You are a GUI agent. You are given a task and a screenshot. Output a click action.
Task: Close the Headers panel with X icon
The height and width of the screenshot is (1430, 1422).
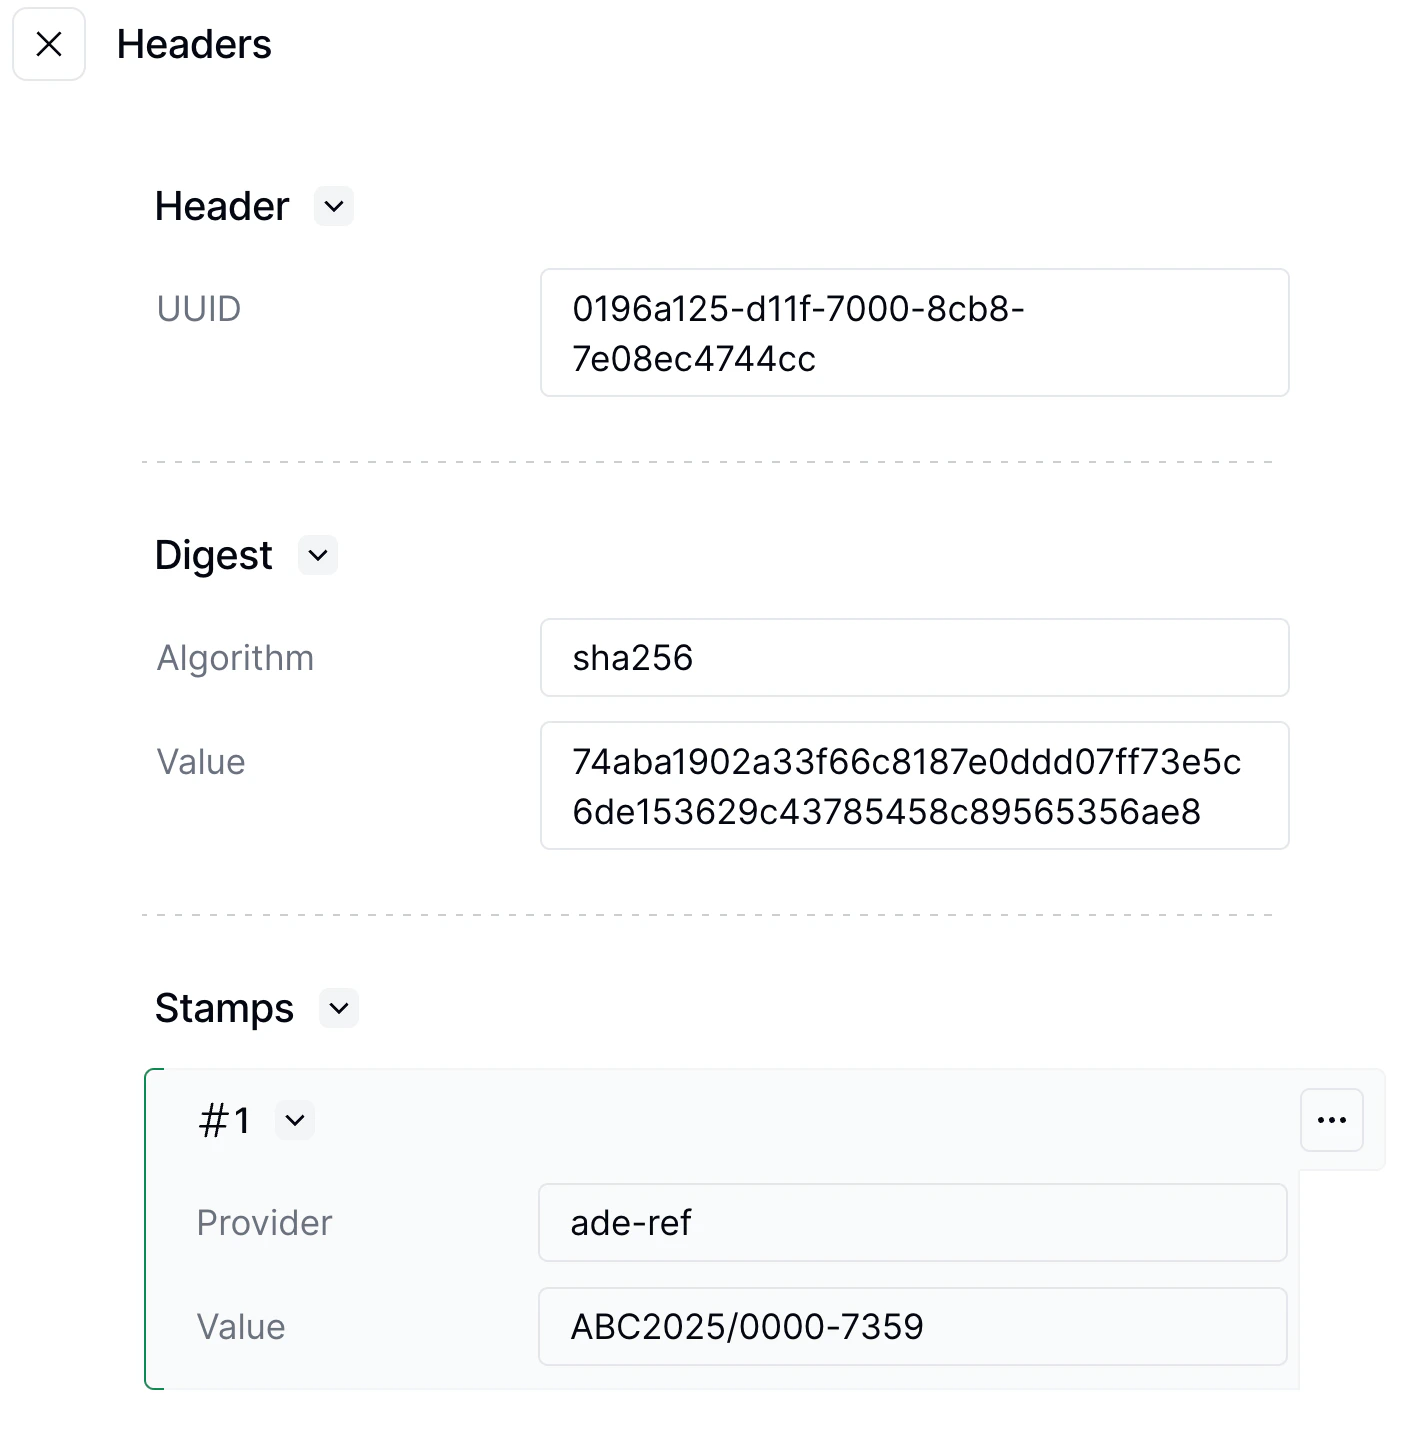[49, 44]
